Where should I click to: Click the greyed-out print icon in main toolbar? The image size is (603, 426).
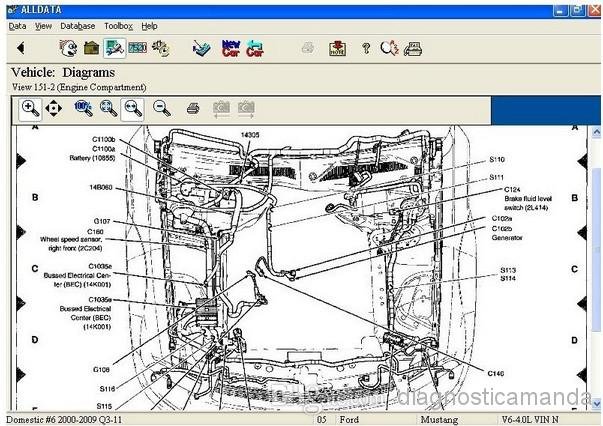(308, 48)
